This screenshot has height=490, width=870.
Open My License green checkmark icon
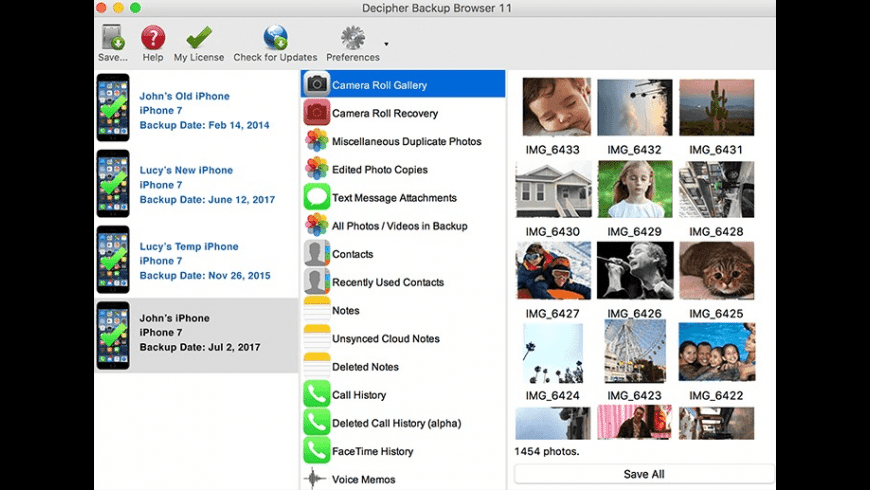(199, 37)
